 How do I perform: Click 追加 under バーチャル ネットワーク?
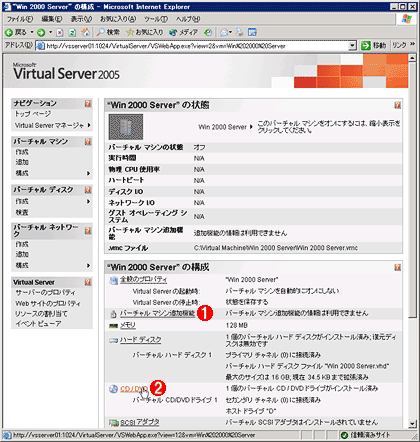22,254
